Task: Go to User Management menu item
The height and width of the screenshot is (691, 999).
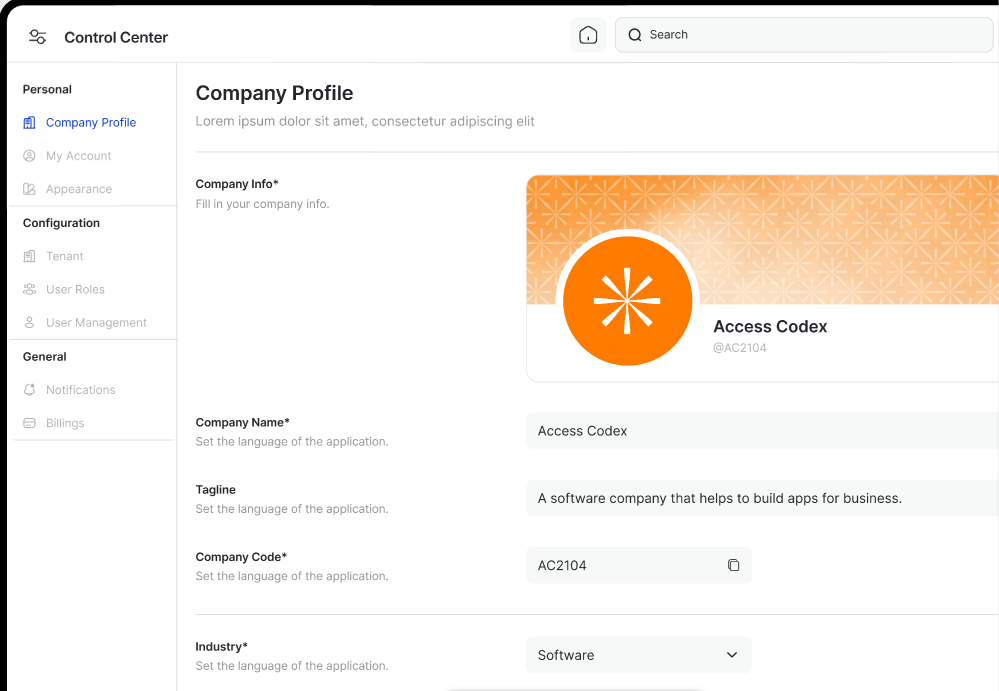Action: [x=96, y=323]
